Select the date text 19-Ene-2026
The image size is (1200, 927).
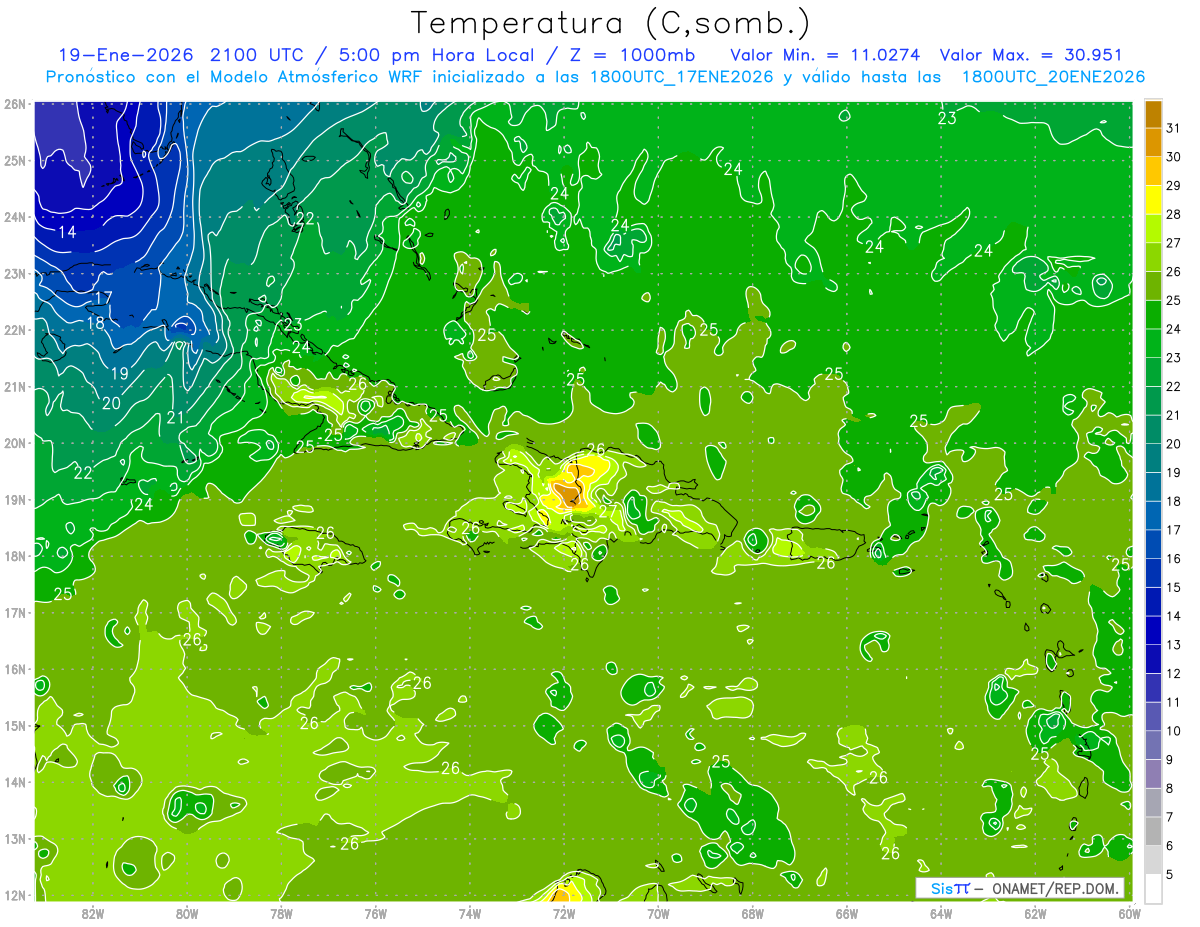click(x=126, y=55)
